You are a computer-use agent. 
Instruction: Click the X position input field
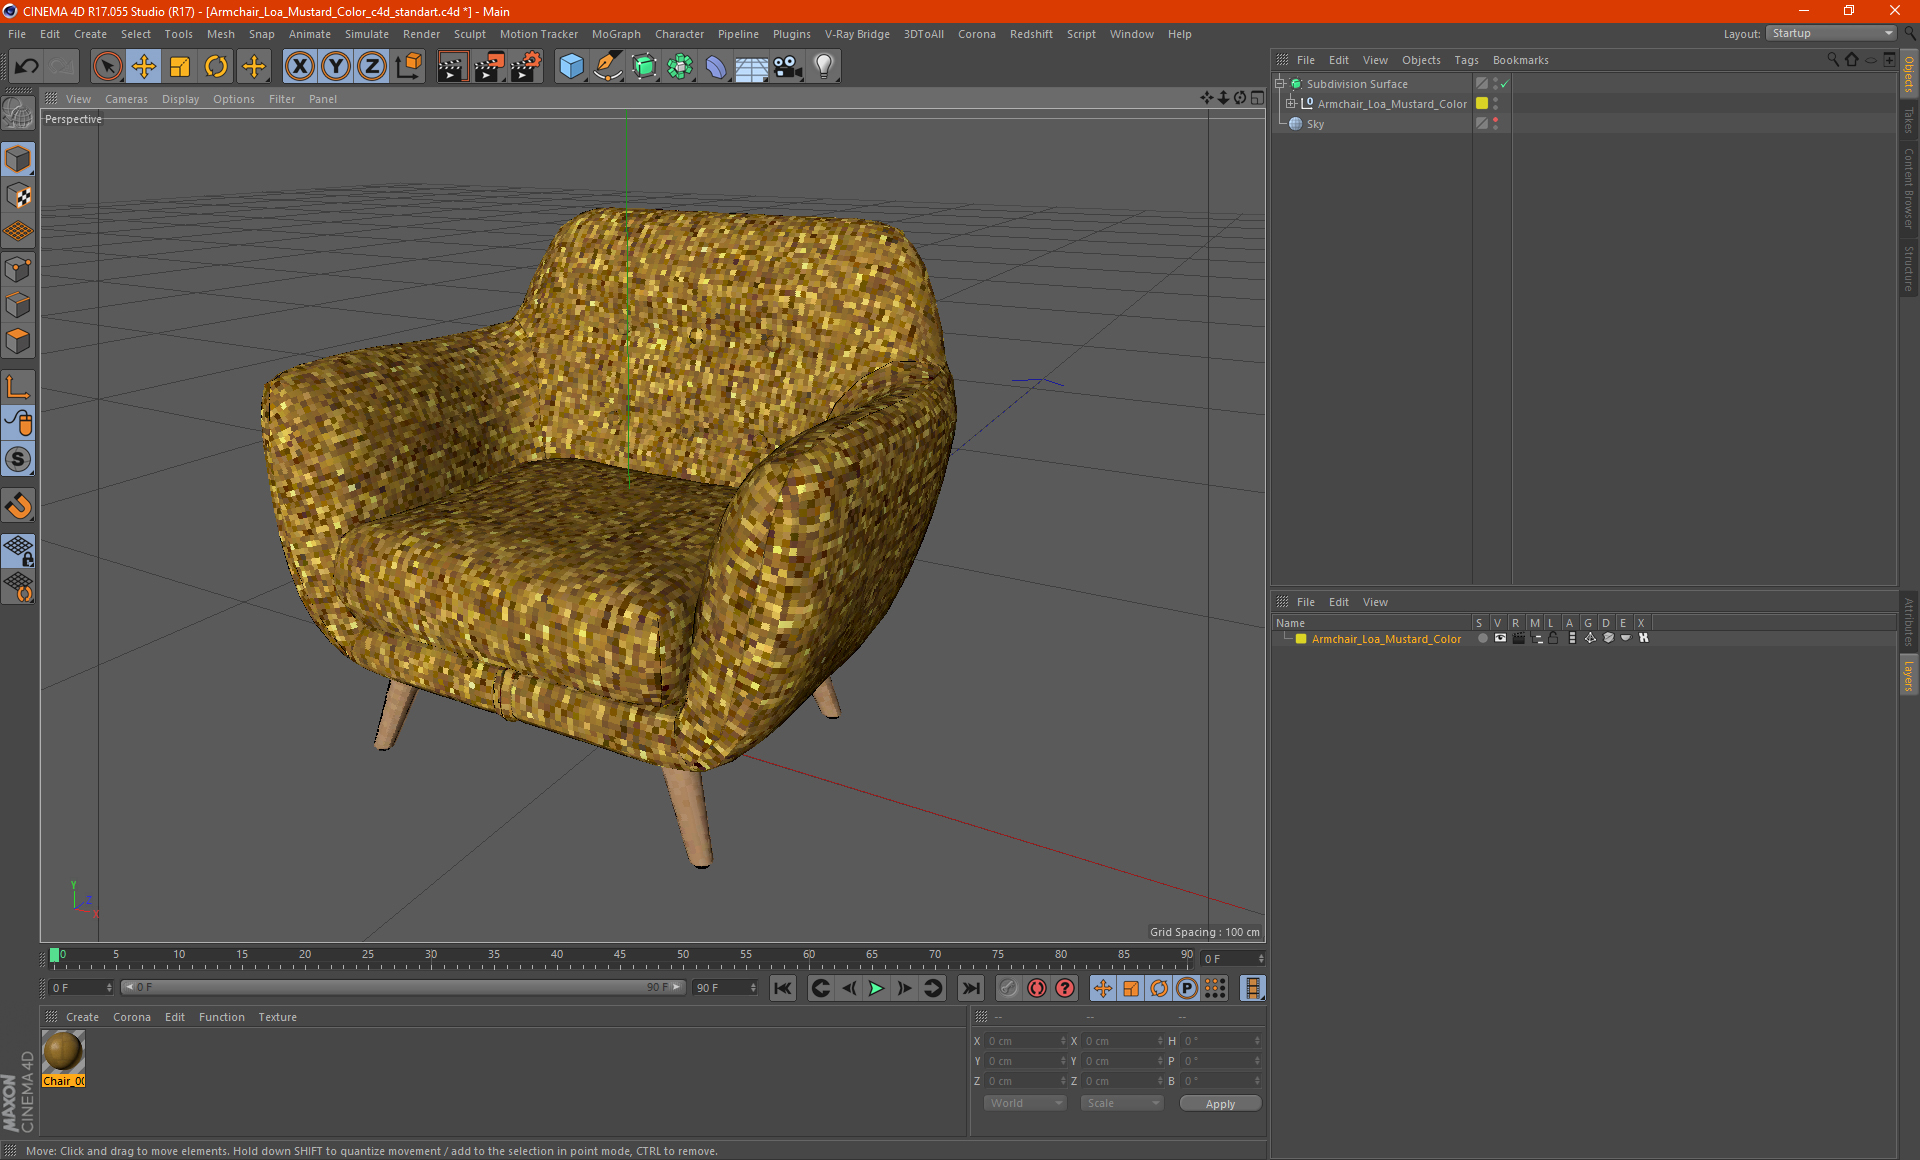(1025, 1041)
